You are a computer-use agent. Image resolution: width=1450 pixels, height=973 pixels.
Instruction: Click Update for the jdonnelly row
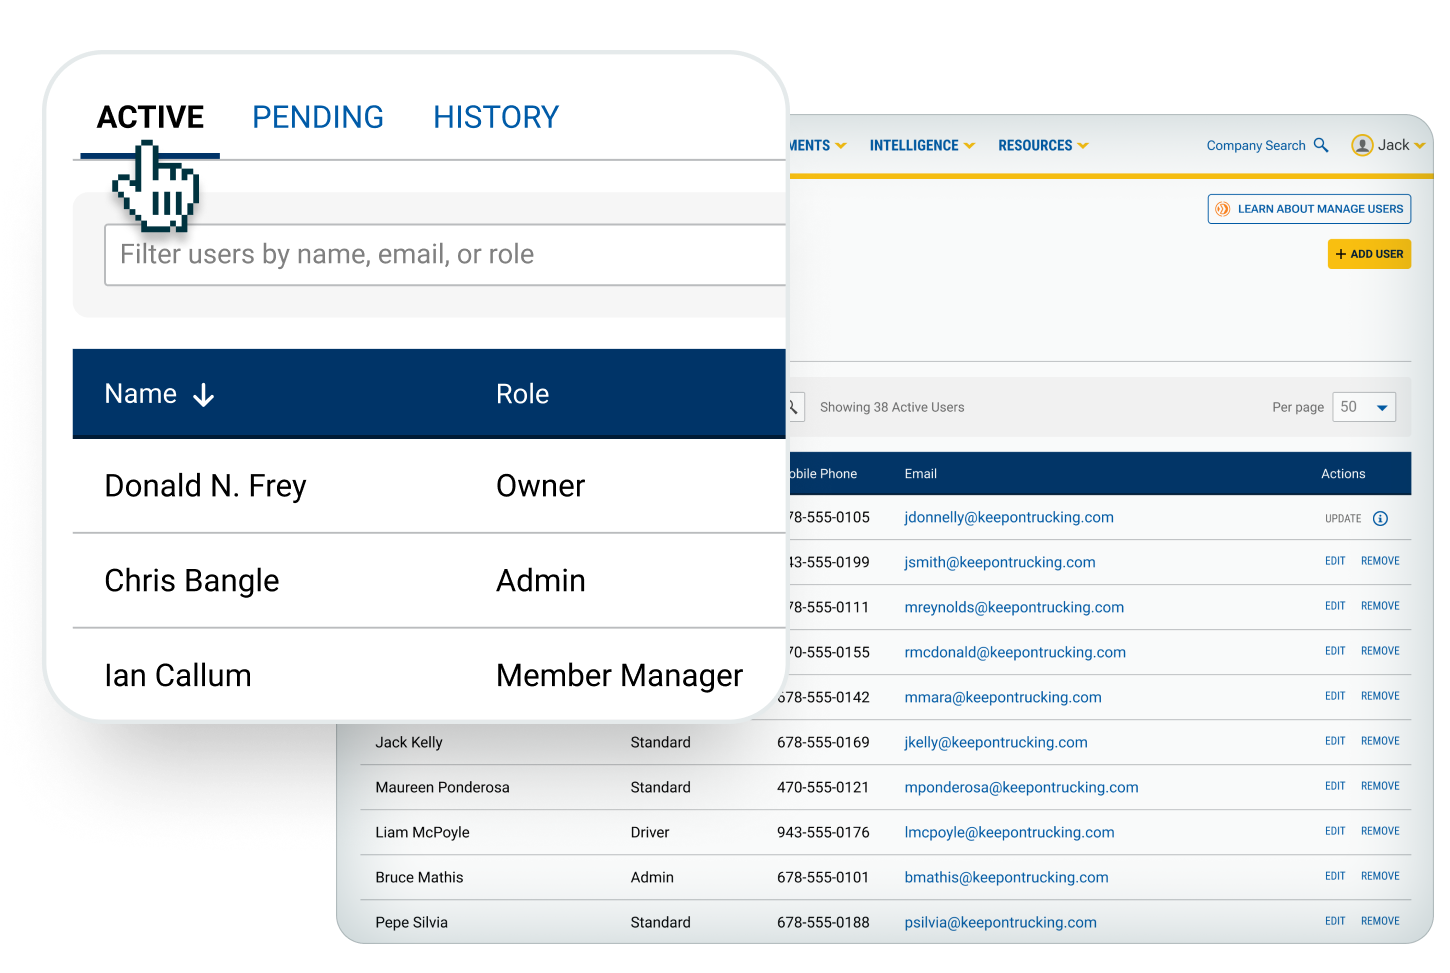pyautogui.click(x=1343, y=518)
